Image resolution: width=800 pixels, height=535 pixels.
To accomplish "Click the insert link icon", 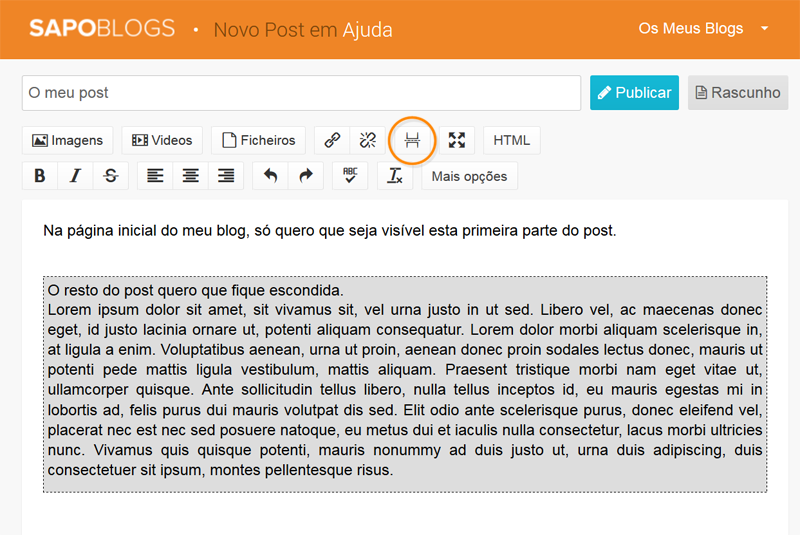I will click(333, 141).
